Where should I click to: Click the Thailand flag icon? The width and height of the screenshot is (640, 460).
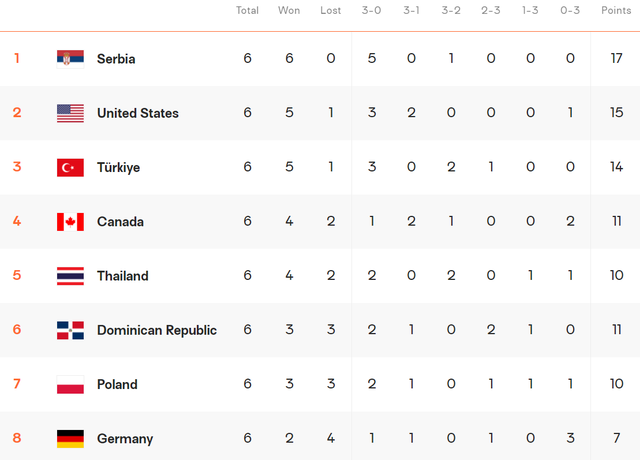[x=70, y=276]
